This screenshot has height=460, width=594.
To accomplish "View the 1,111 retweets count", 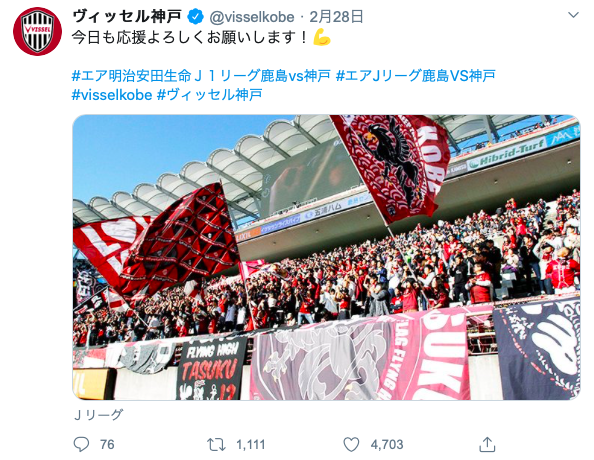I will 250,444.
